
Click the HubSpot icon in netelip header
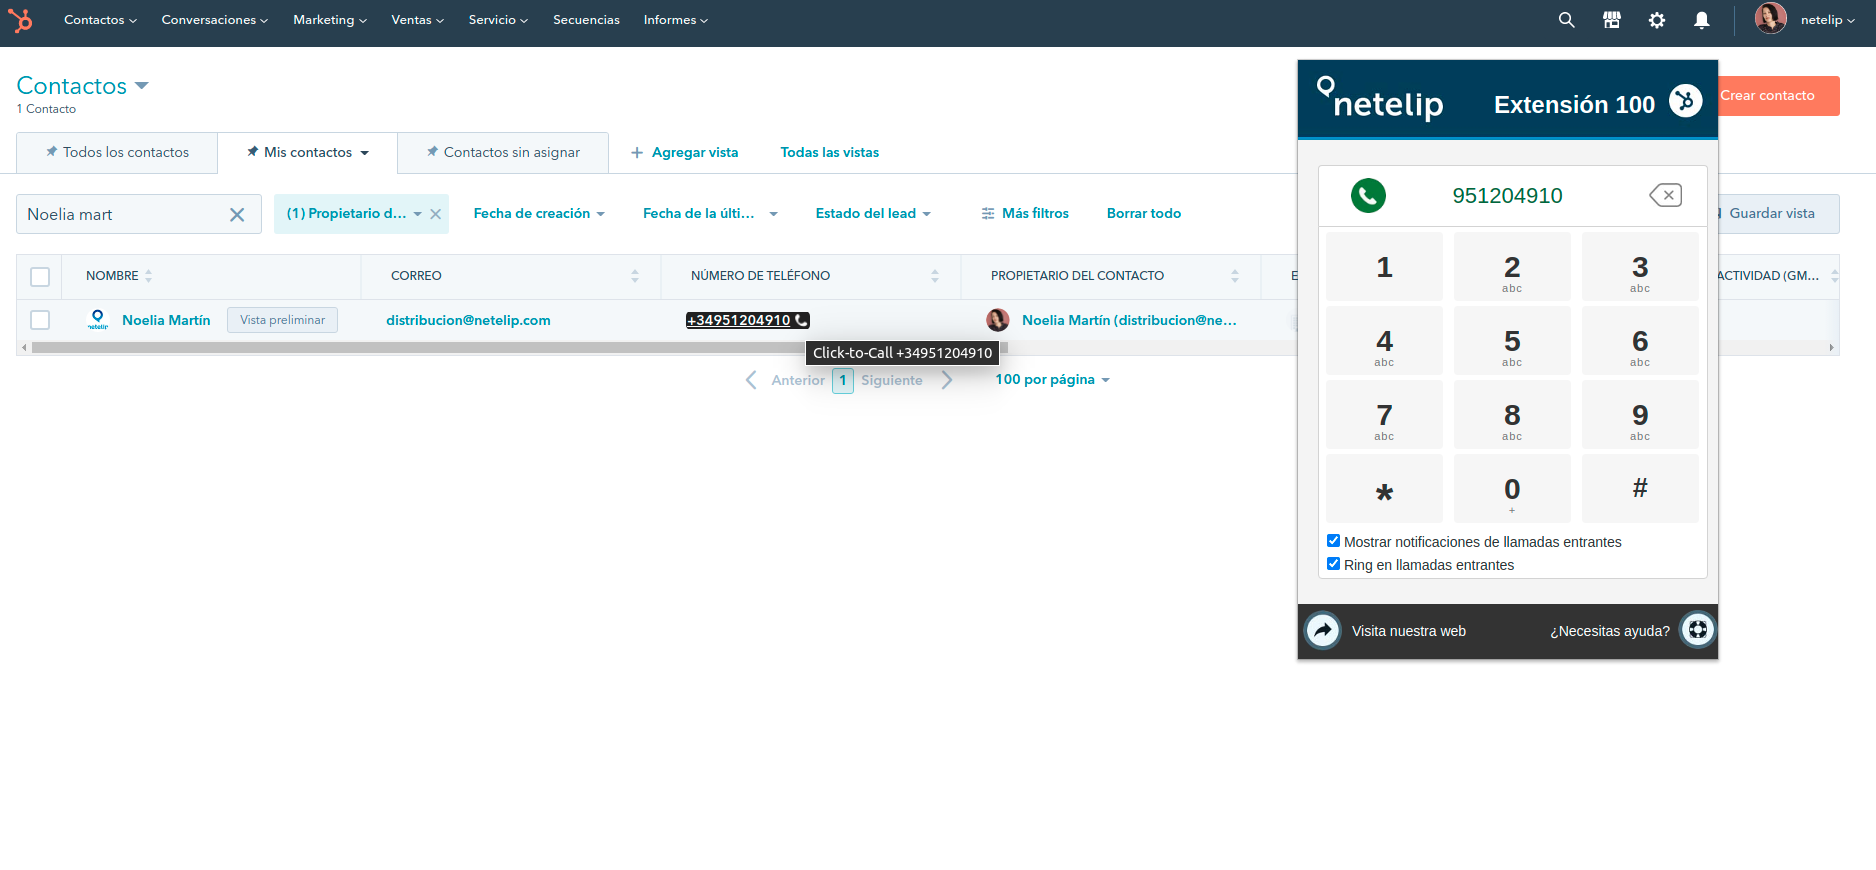coord(1685,101)
